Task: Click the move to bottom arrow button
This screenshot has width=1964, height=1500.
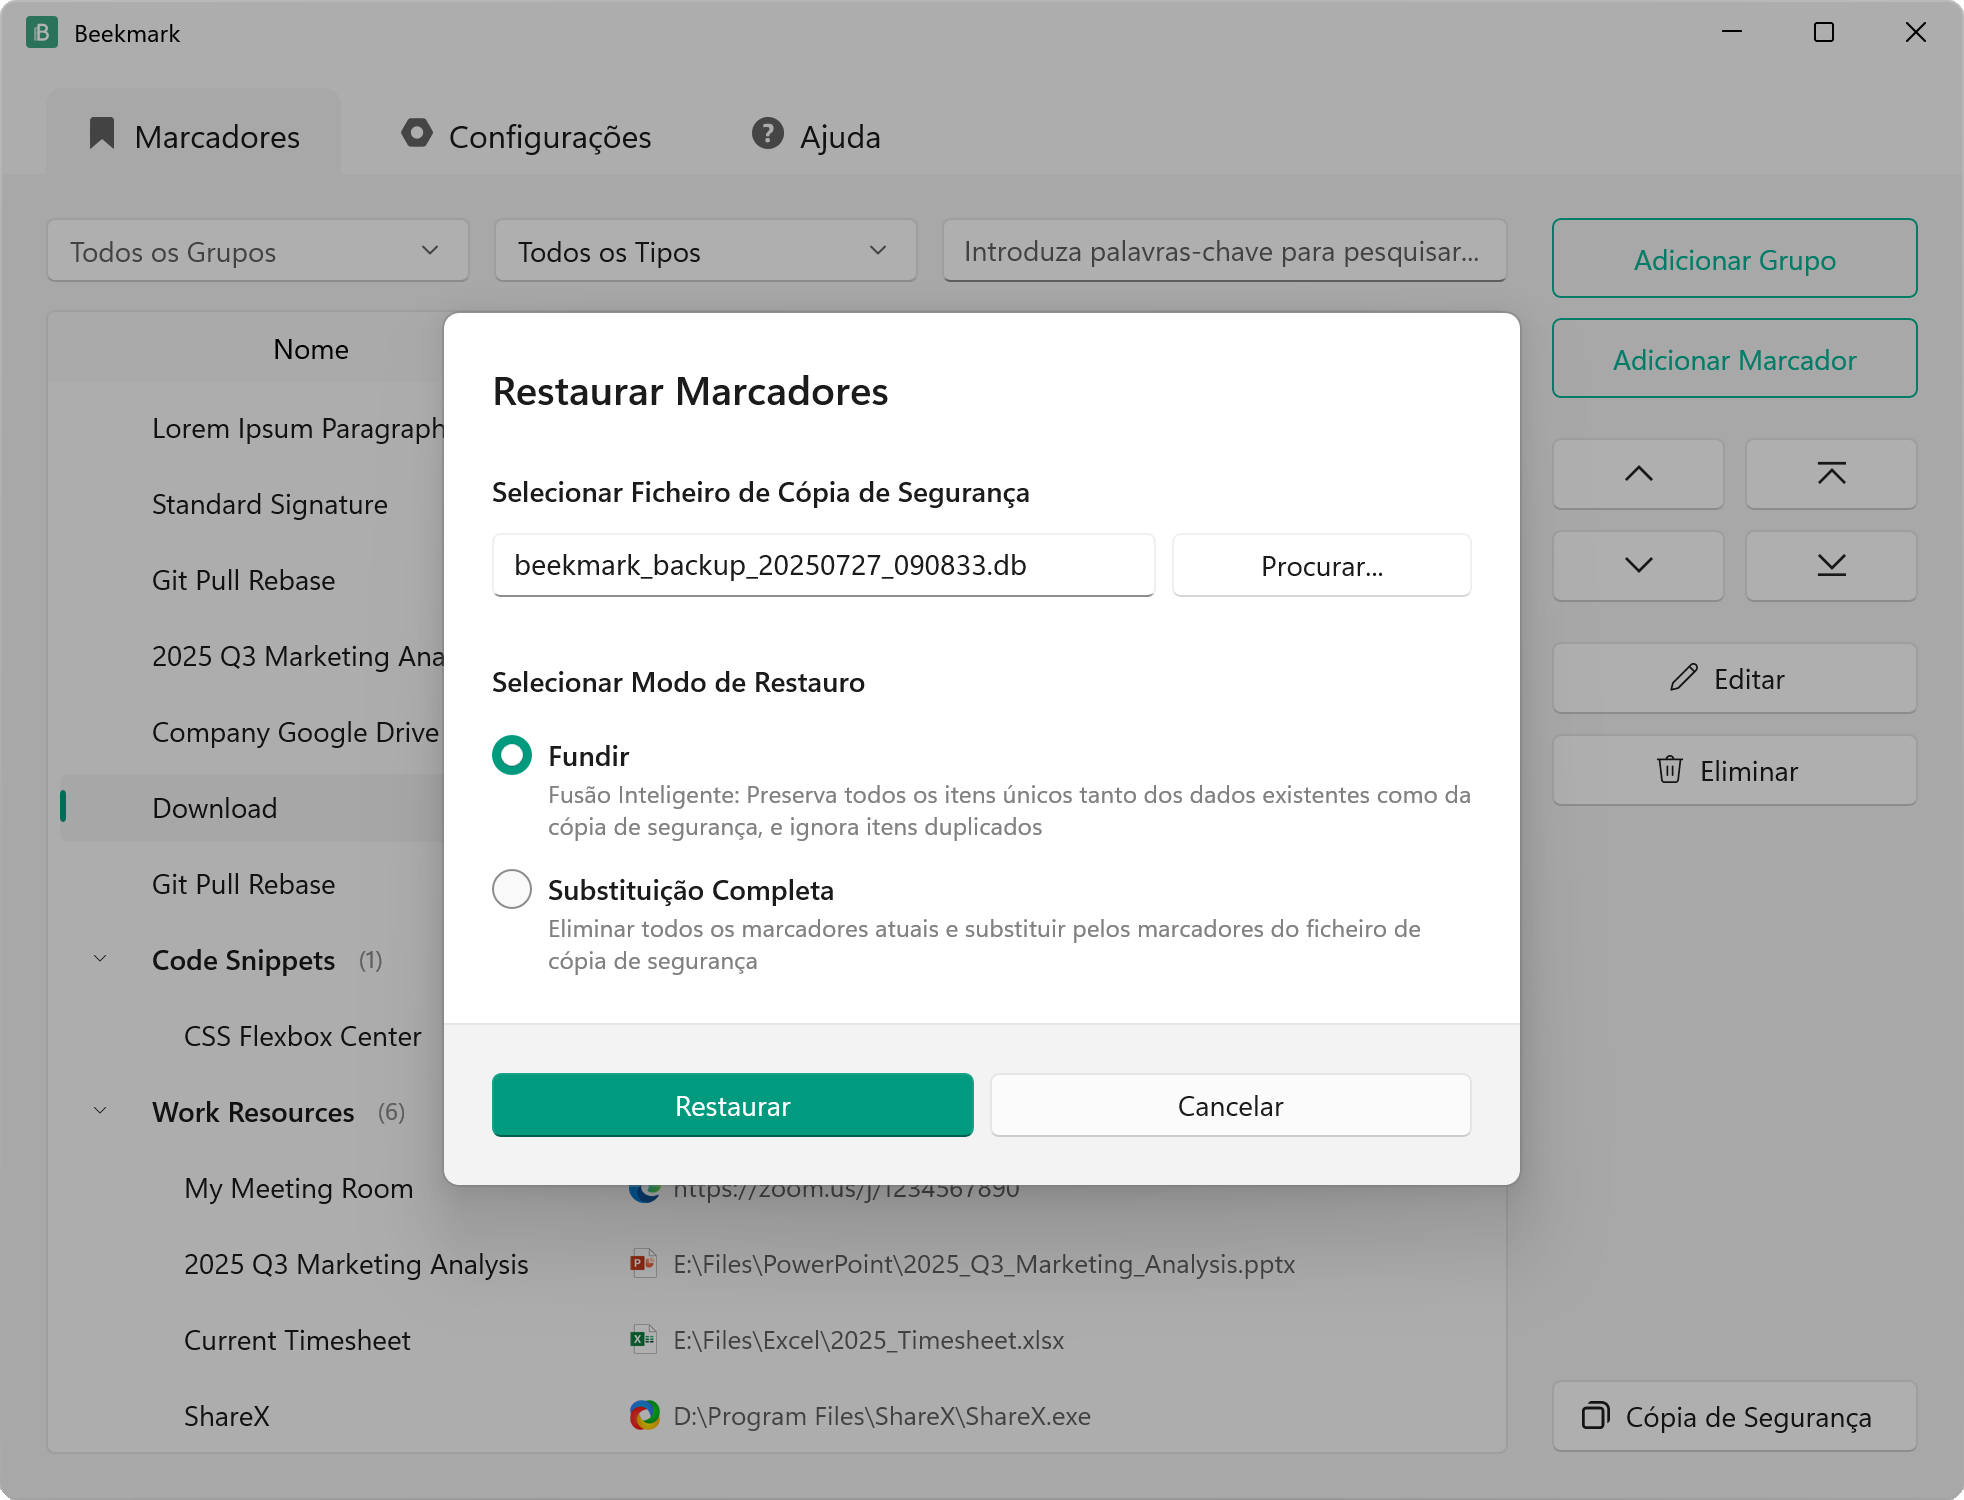Action: (1831, 566)
